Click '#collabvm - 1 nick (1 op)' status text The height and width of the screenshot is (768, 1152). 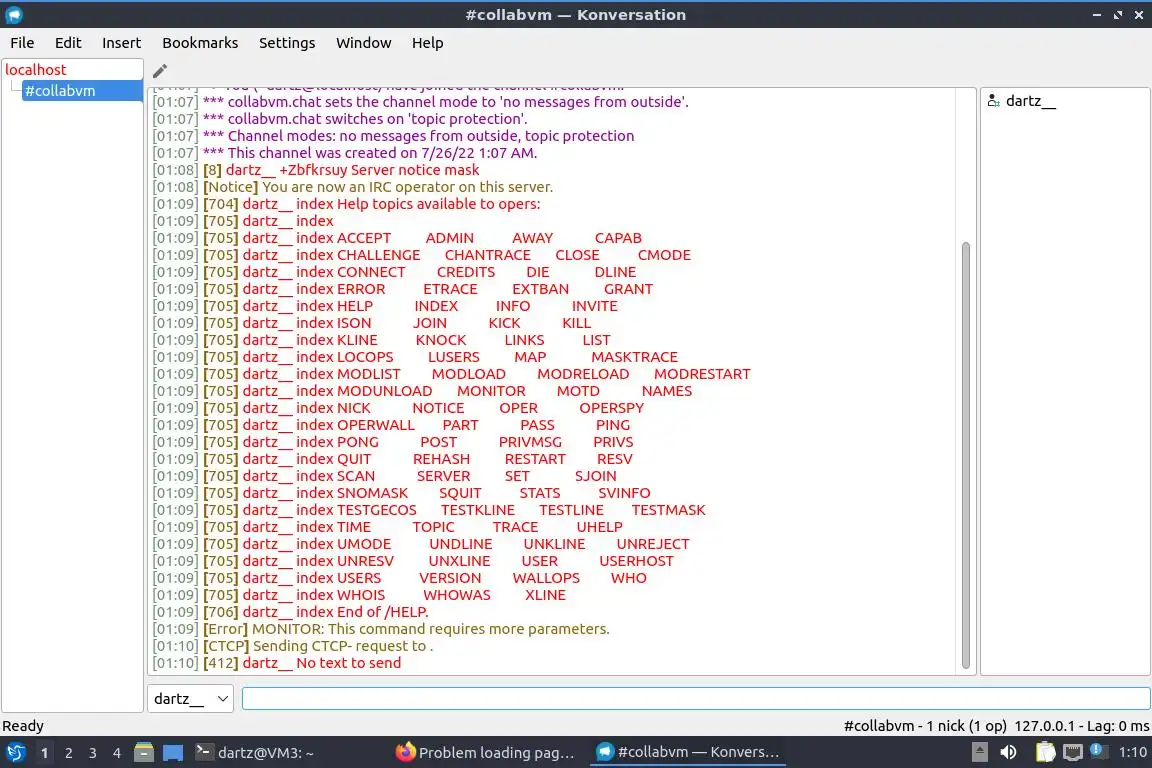925,726
